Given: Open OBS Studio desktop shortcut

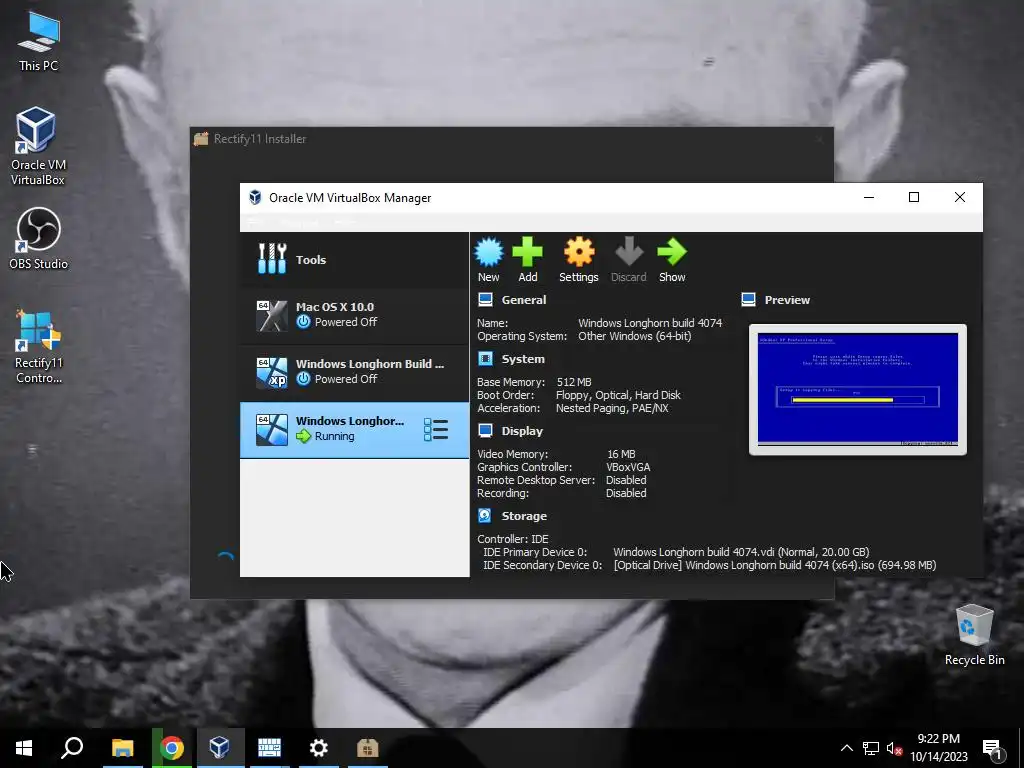Looking at the screenshot, I should pos(38,238).
